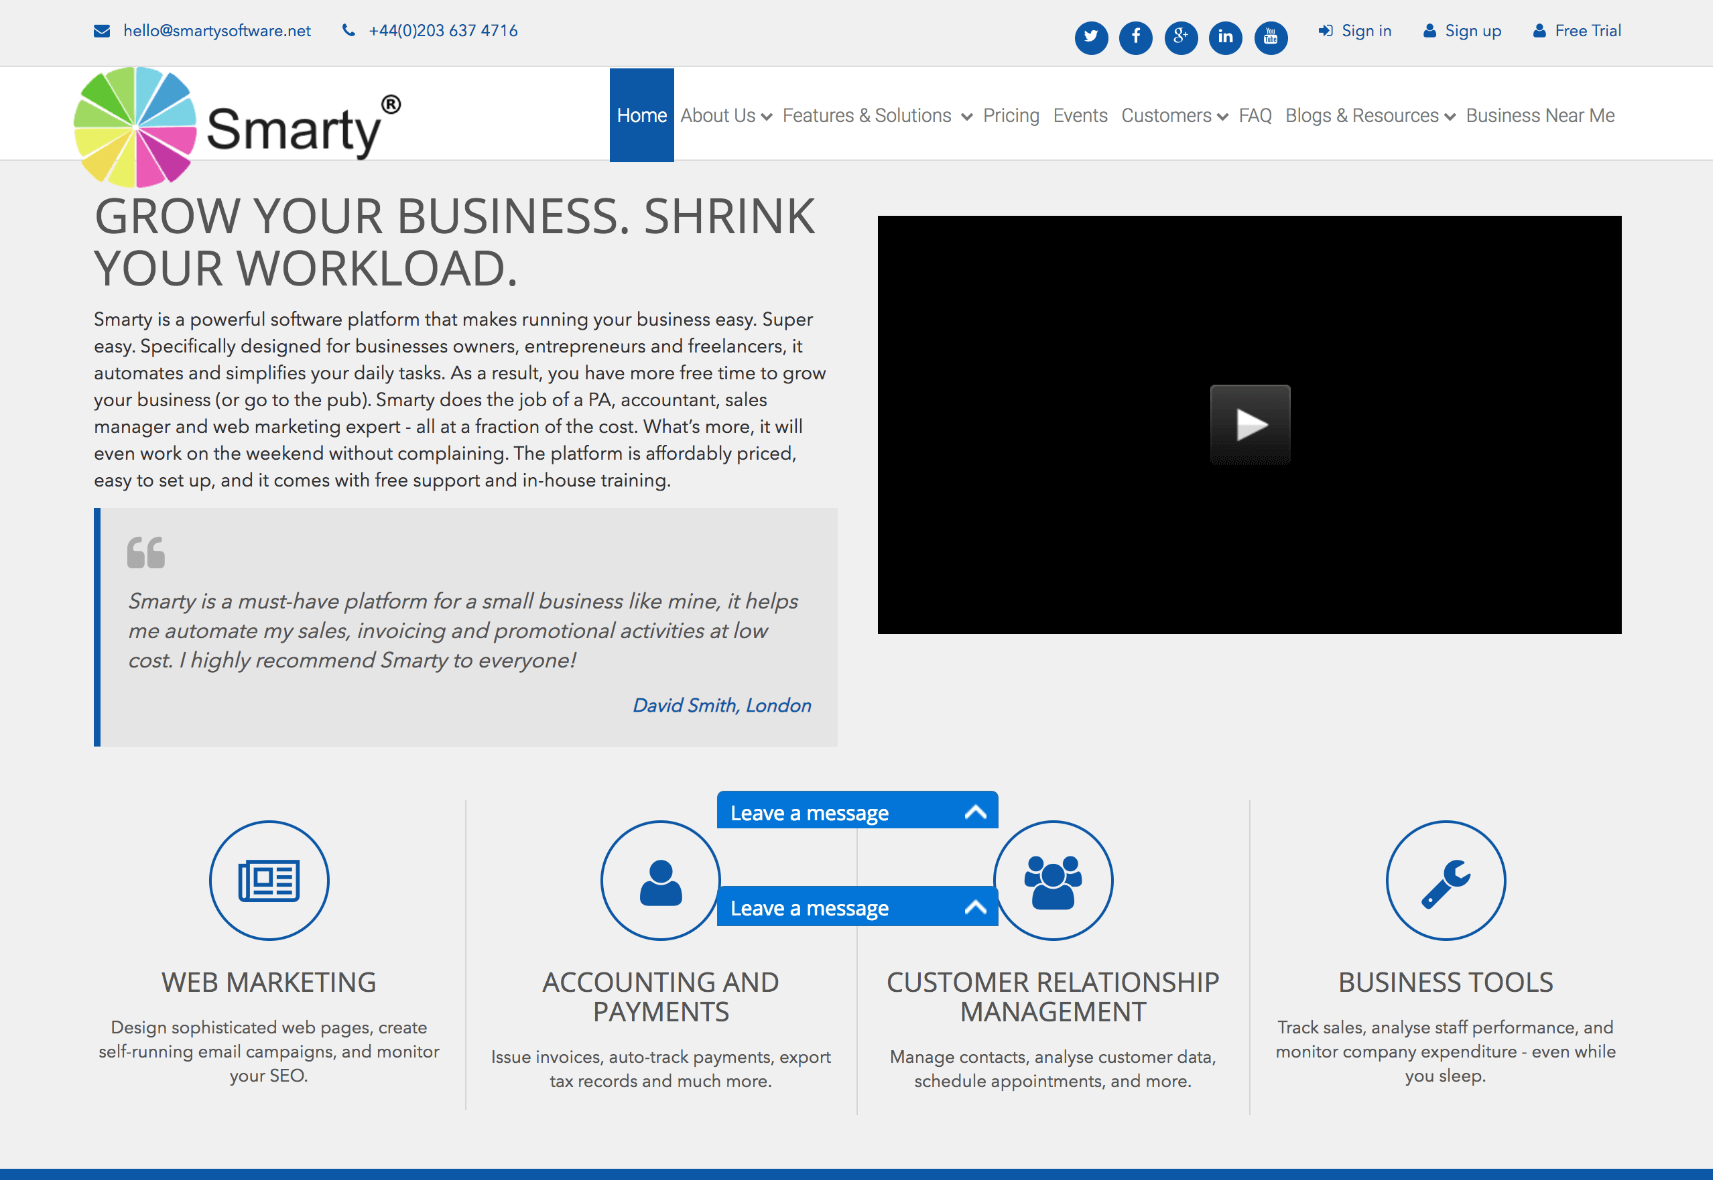Click the Smarty colorful logo
The width and height of the screenshot is (1713, 1180).
pos(238,127)
